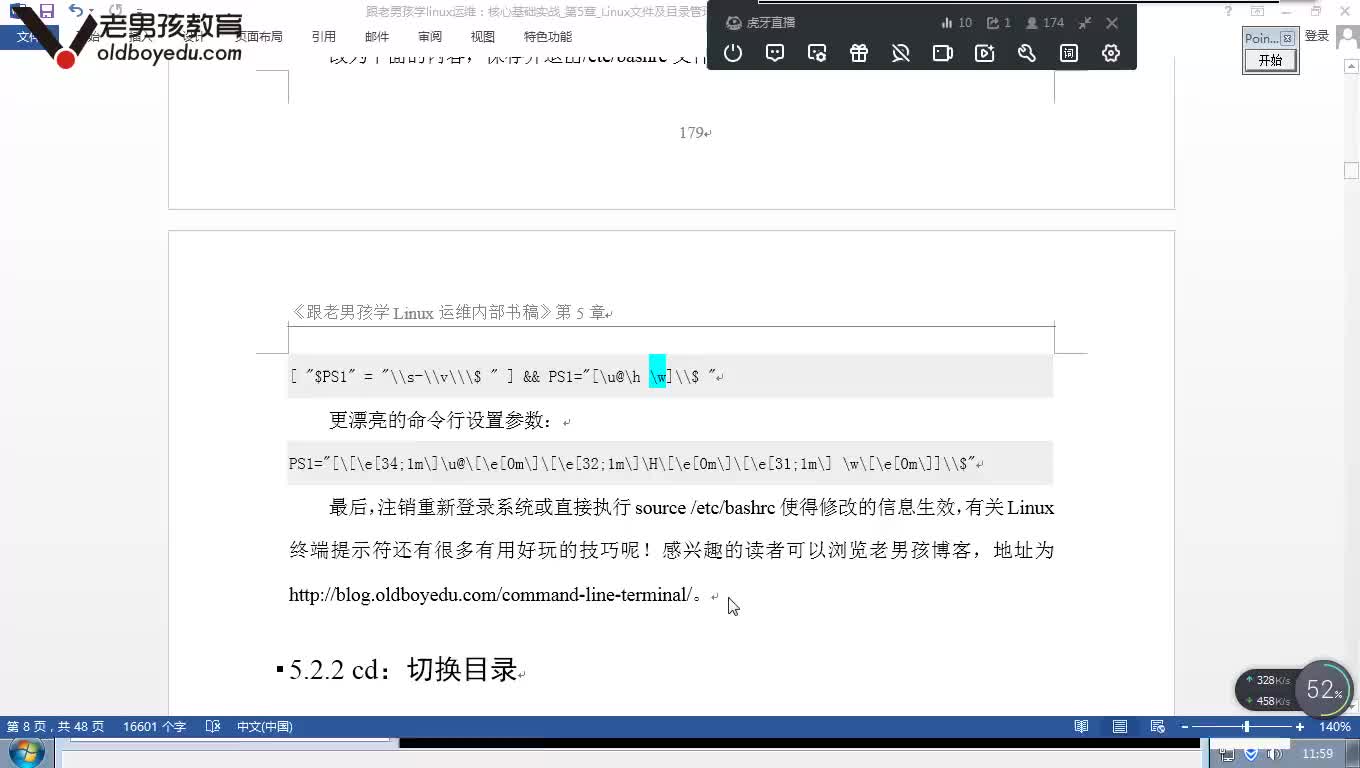Click the Save icon in Word
Viewport: 1360px width, 768px height.
(47, 11)
